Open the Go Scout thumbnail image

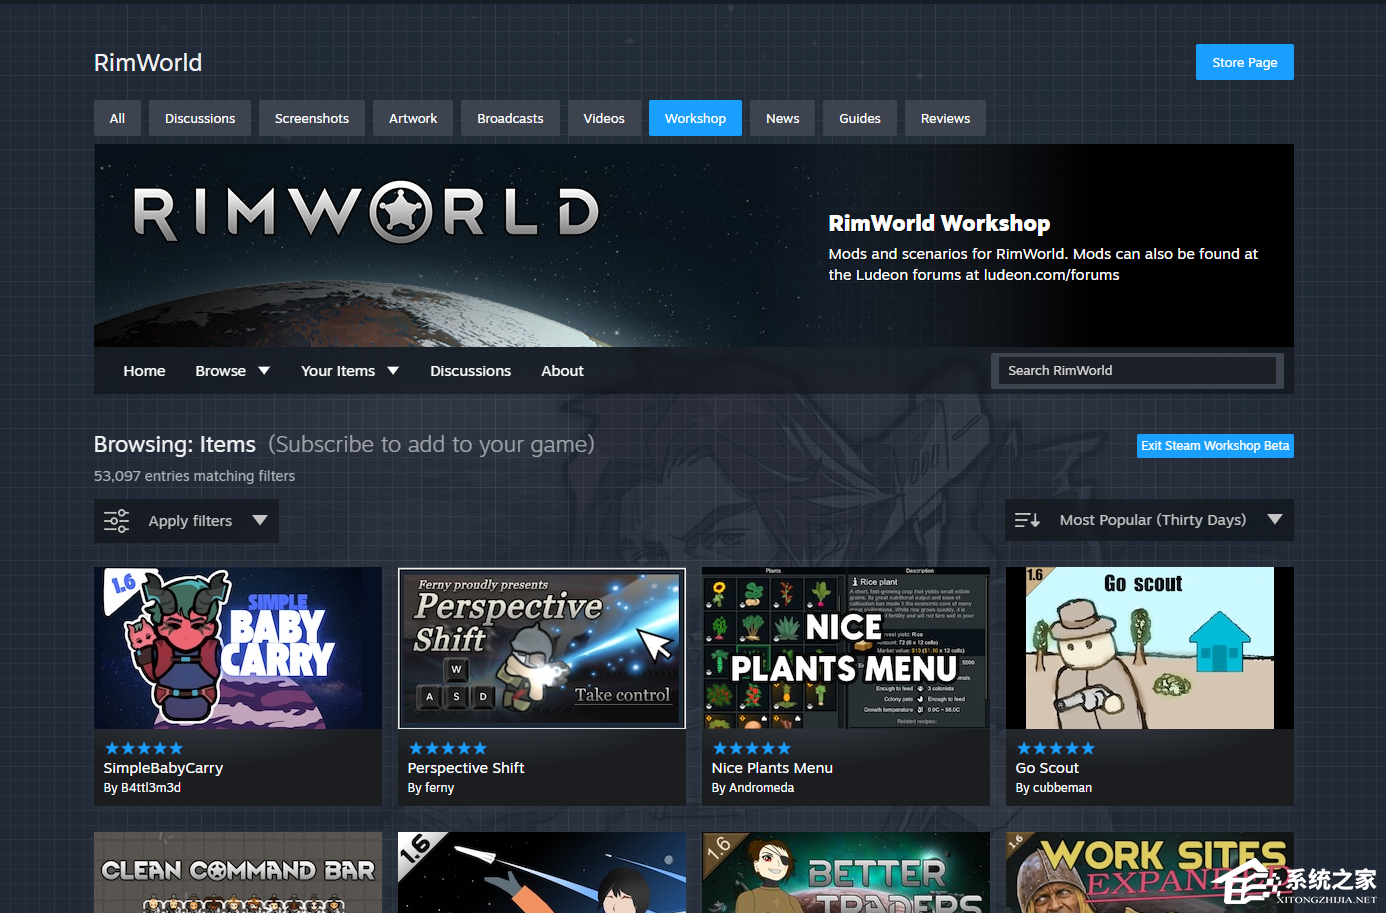1150,648
